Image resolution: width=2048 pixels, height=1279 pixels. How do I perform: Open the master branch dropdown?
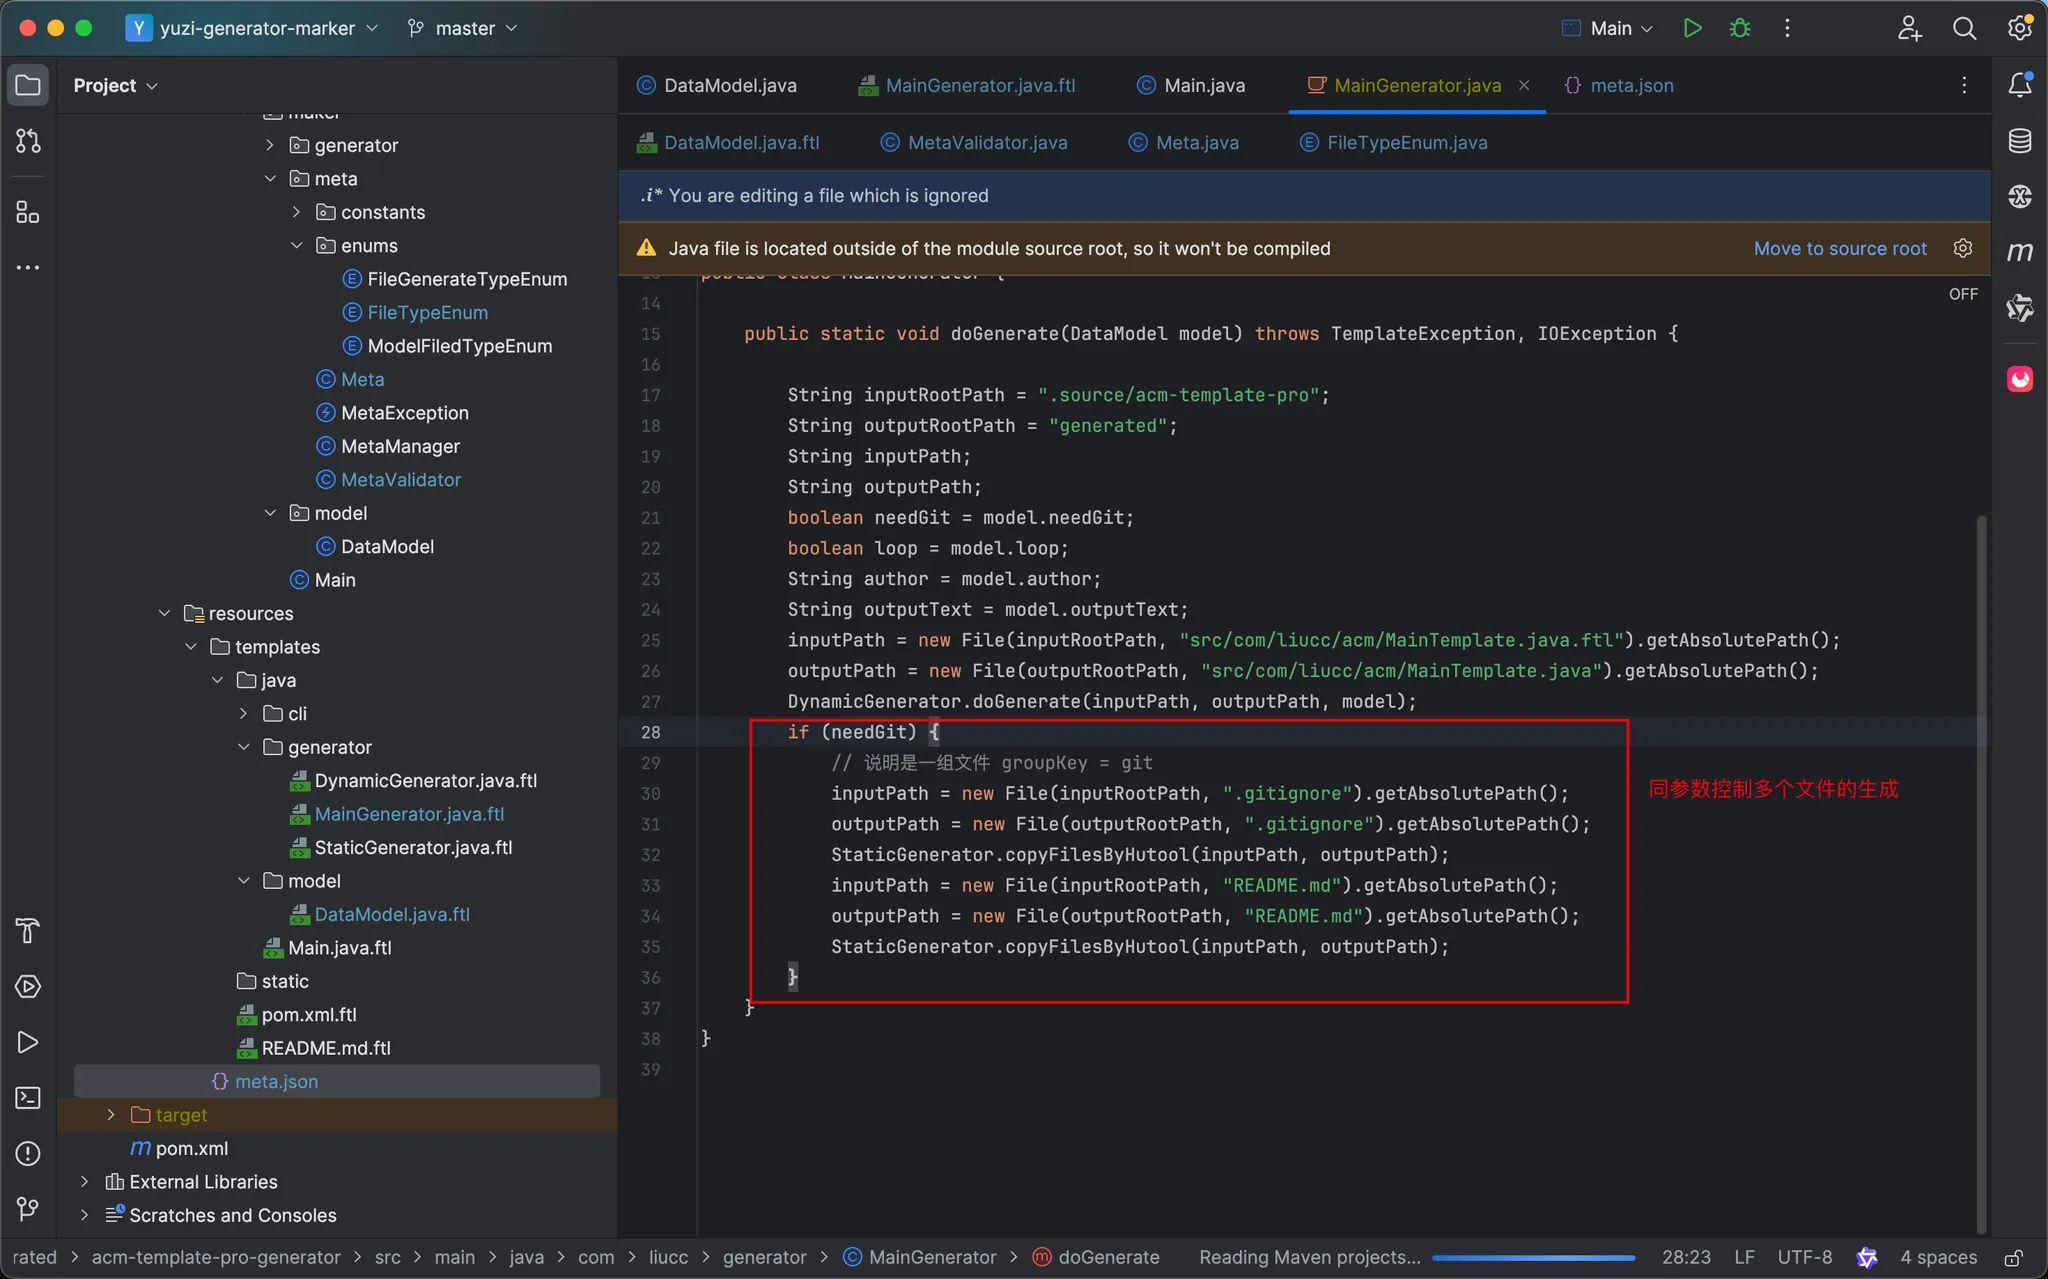click(x=463, y=28)
